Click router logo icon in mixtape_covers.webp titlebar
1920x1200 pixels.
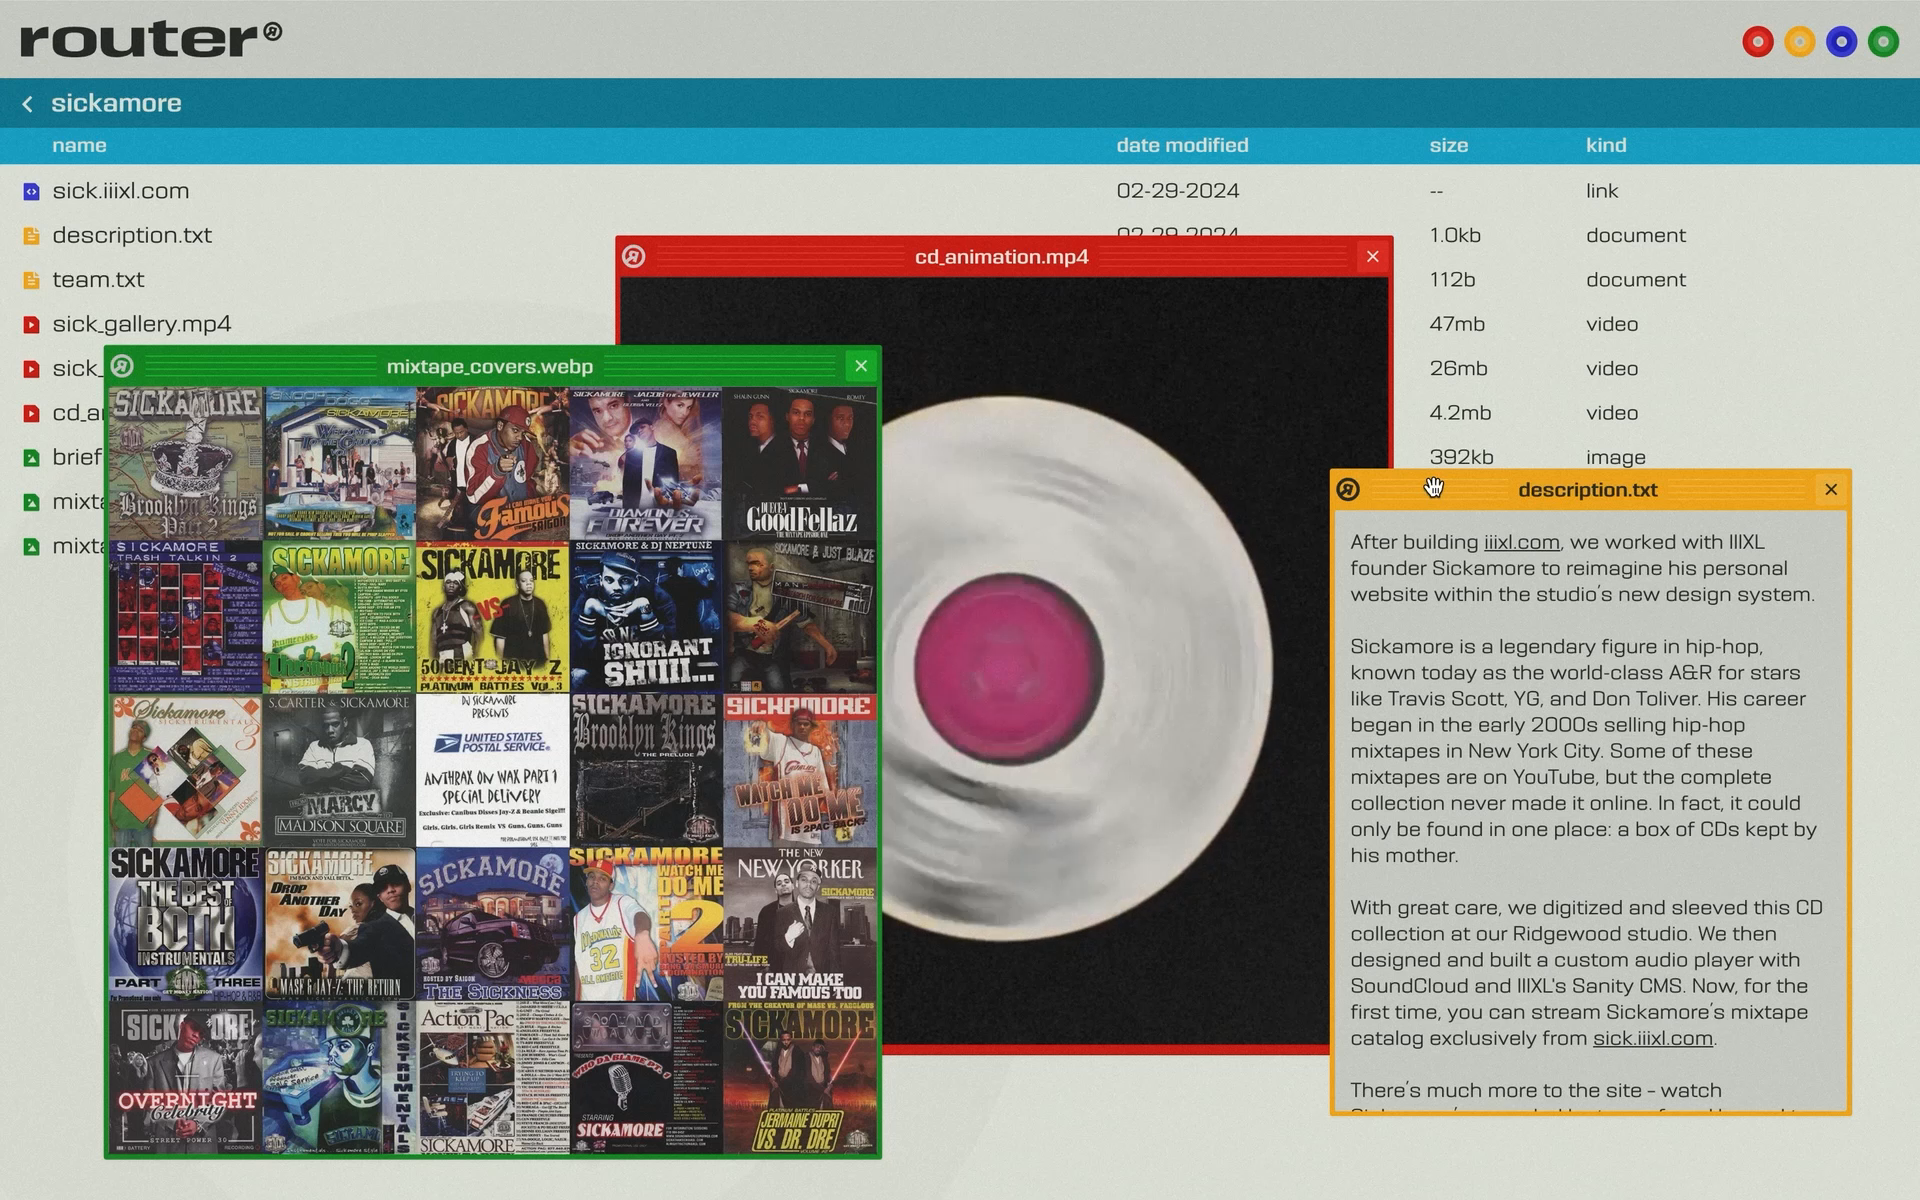point(122,366)
